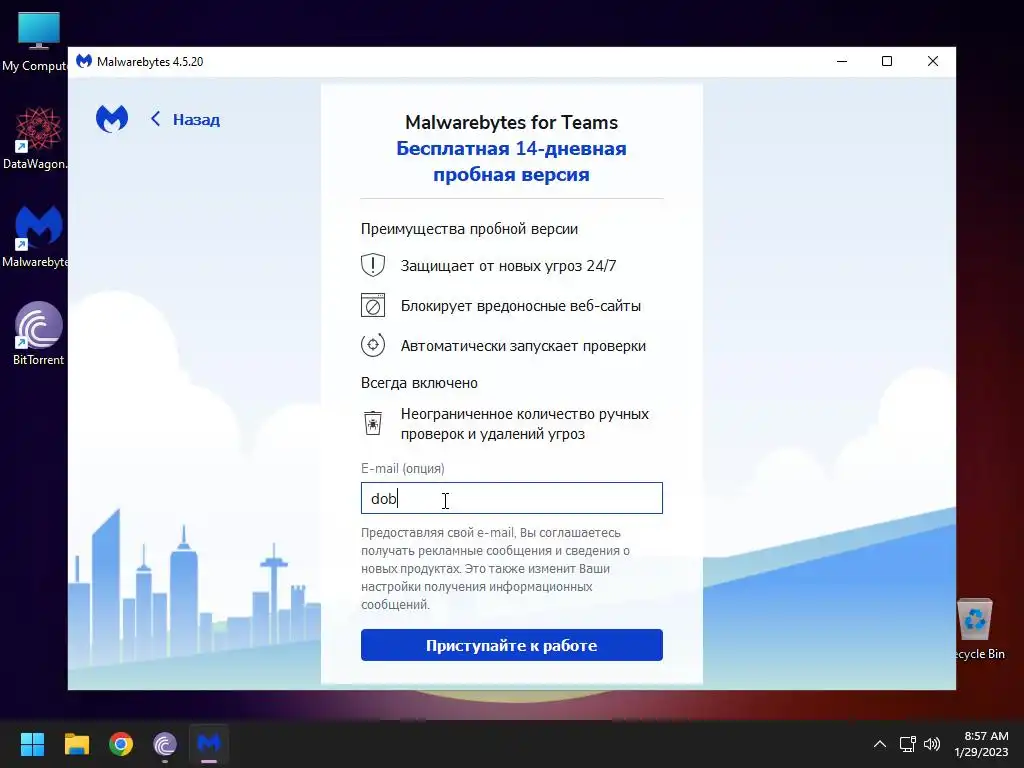Select the BitTorrent desktop shortcut
This screenshot has width=1024, height=768.
pos(38,334)
